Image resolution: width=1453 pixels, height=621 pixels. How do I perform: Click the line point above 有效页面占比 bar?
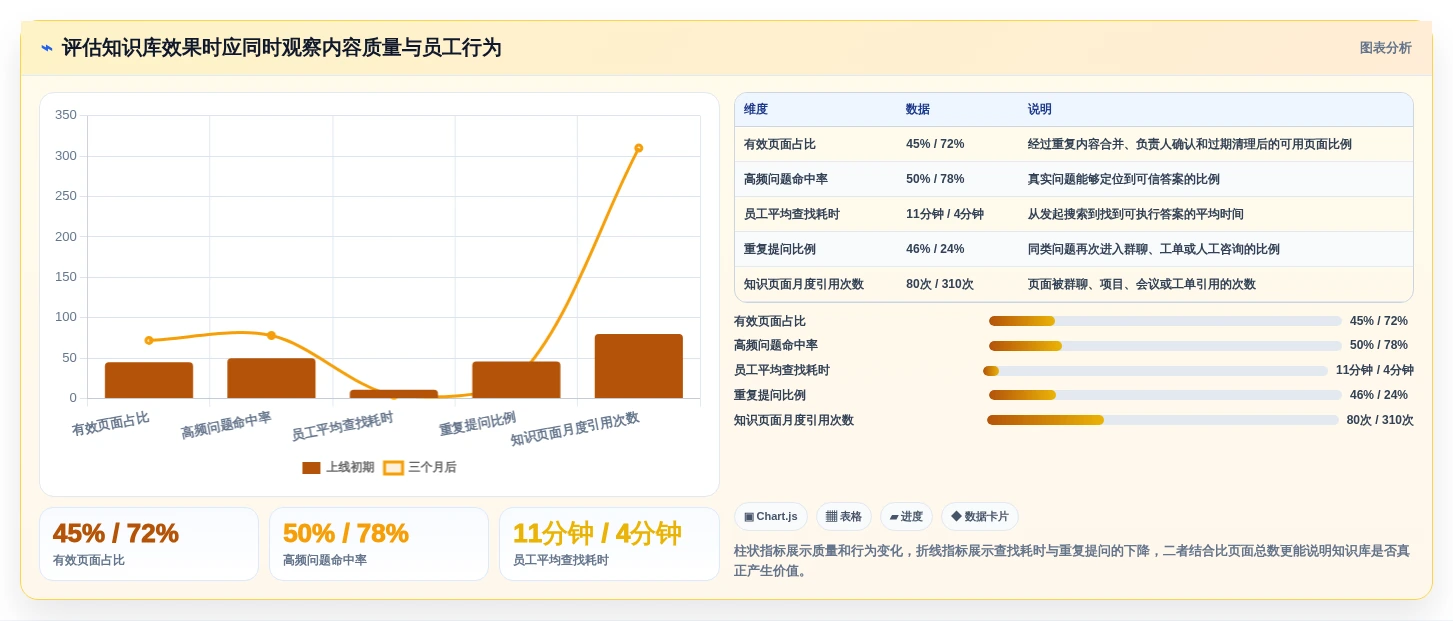coord(149,340)
